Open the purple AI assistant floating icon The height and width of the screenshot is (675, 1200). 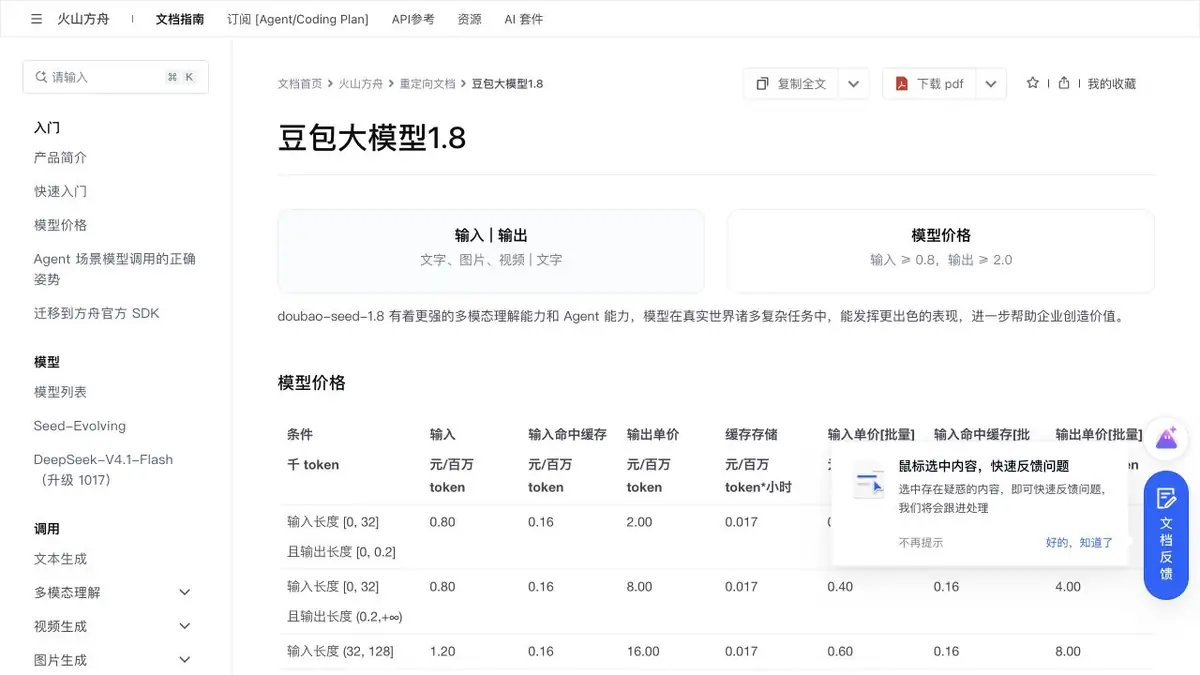[1166, 438]
